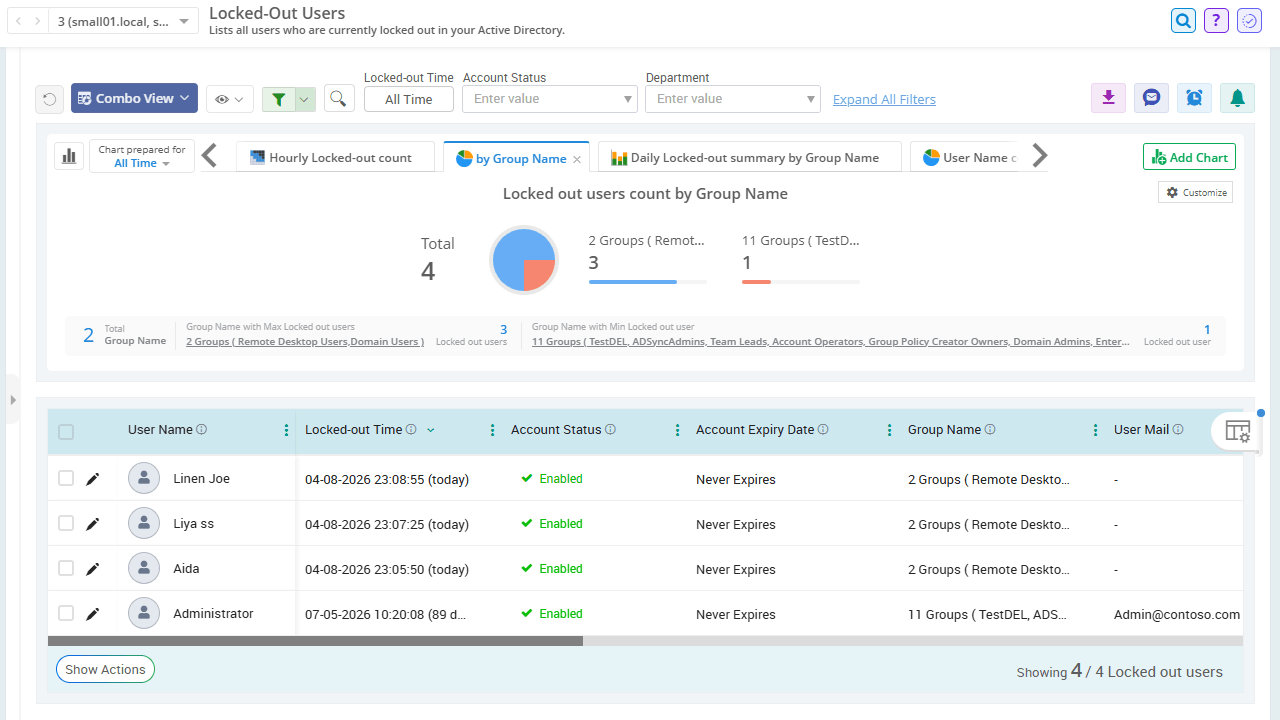Click Show Actions button
The height and width of the screenshot is (720, 1280).
[105, 669]
